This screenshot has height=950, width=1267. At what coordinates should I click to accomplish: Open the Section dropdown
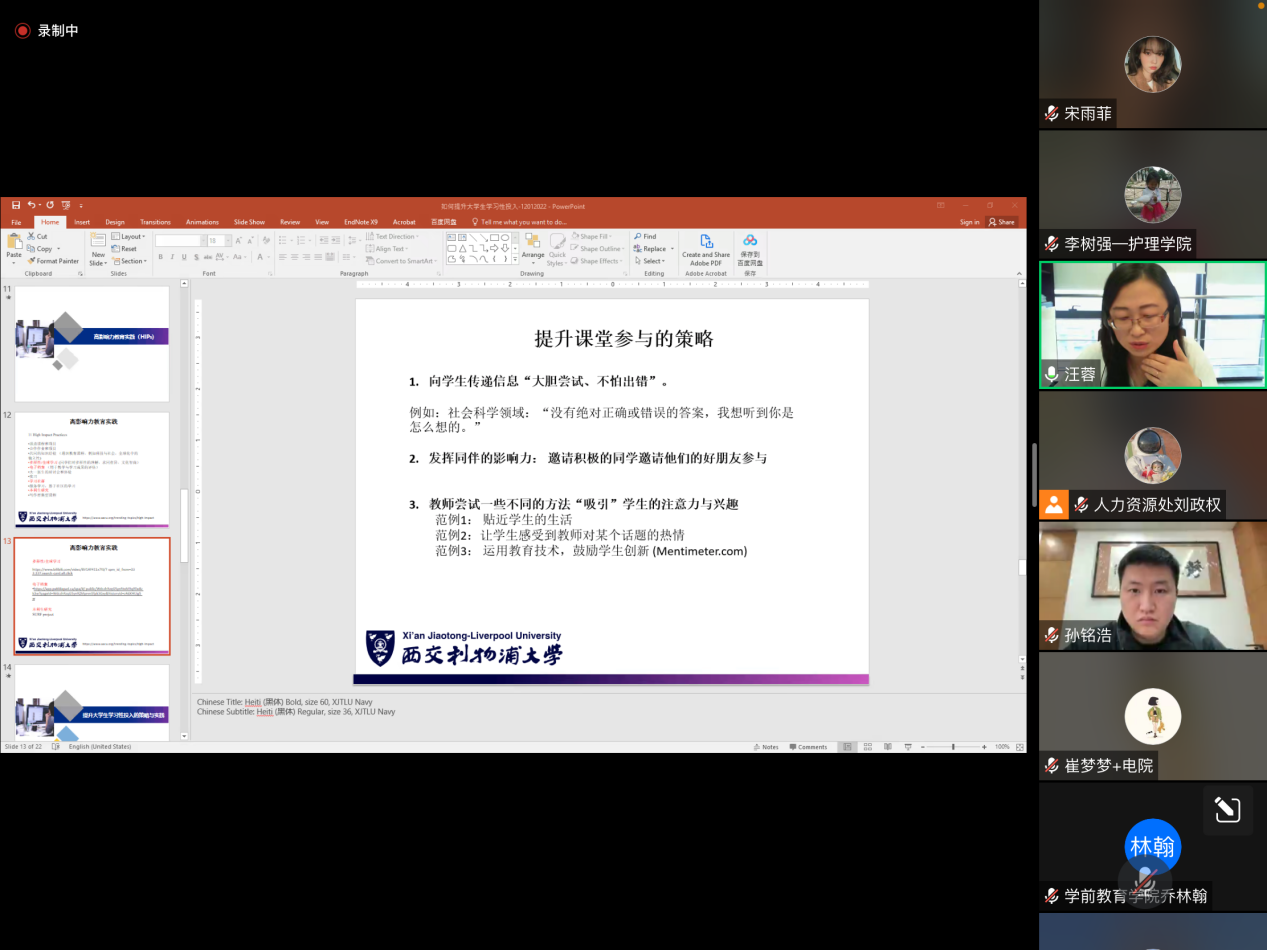pyautogui.click(x=132, y=261)
